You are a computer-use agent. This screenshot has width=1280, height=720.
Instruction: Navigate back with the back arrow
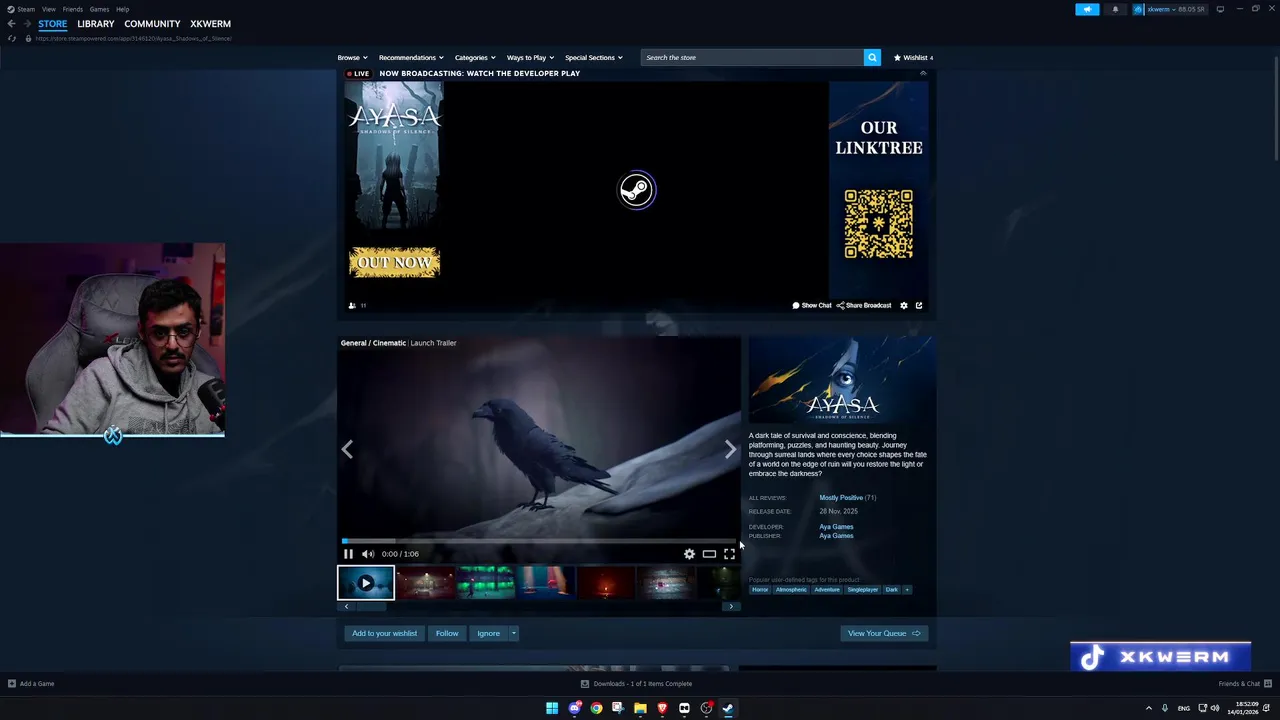click(11, 24)
